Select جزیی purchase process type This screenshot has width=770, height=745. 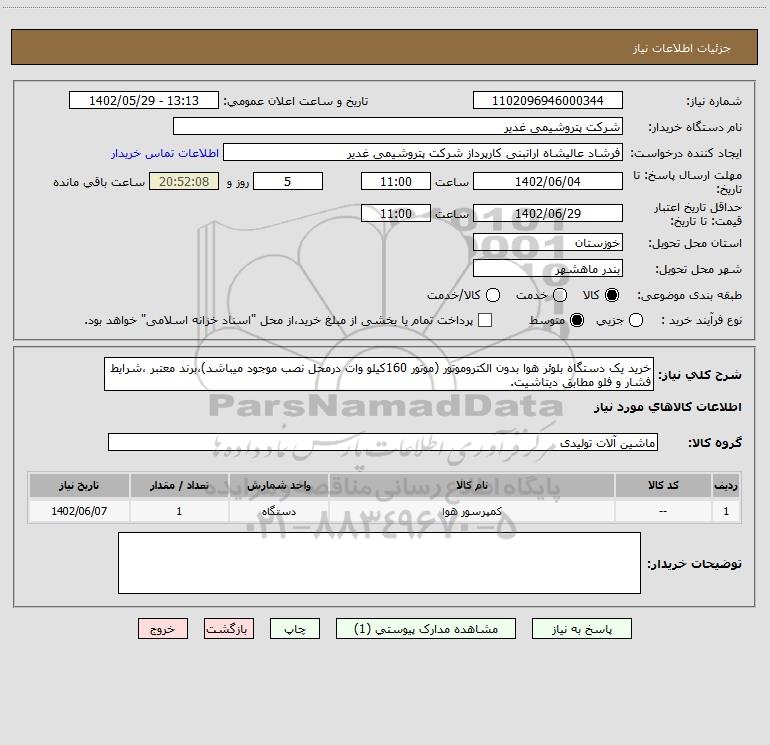tap(637, 320)
